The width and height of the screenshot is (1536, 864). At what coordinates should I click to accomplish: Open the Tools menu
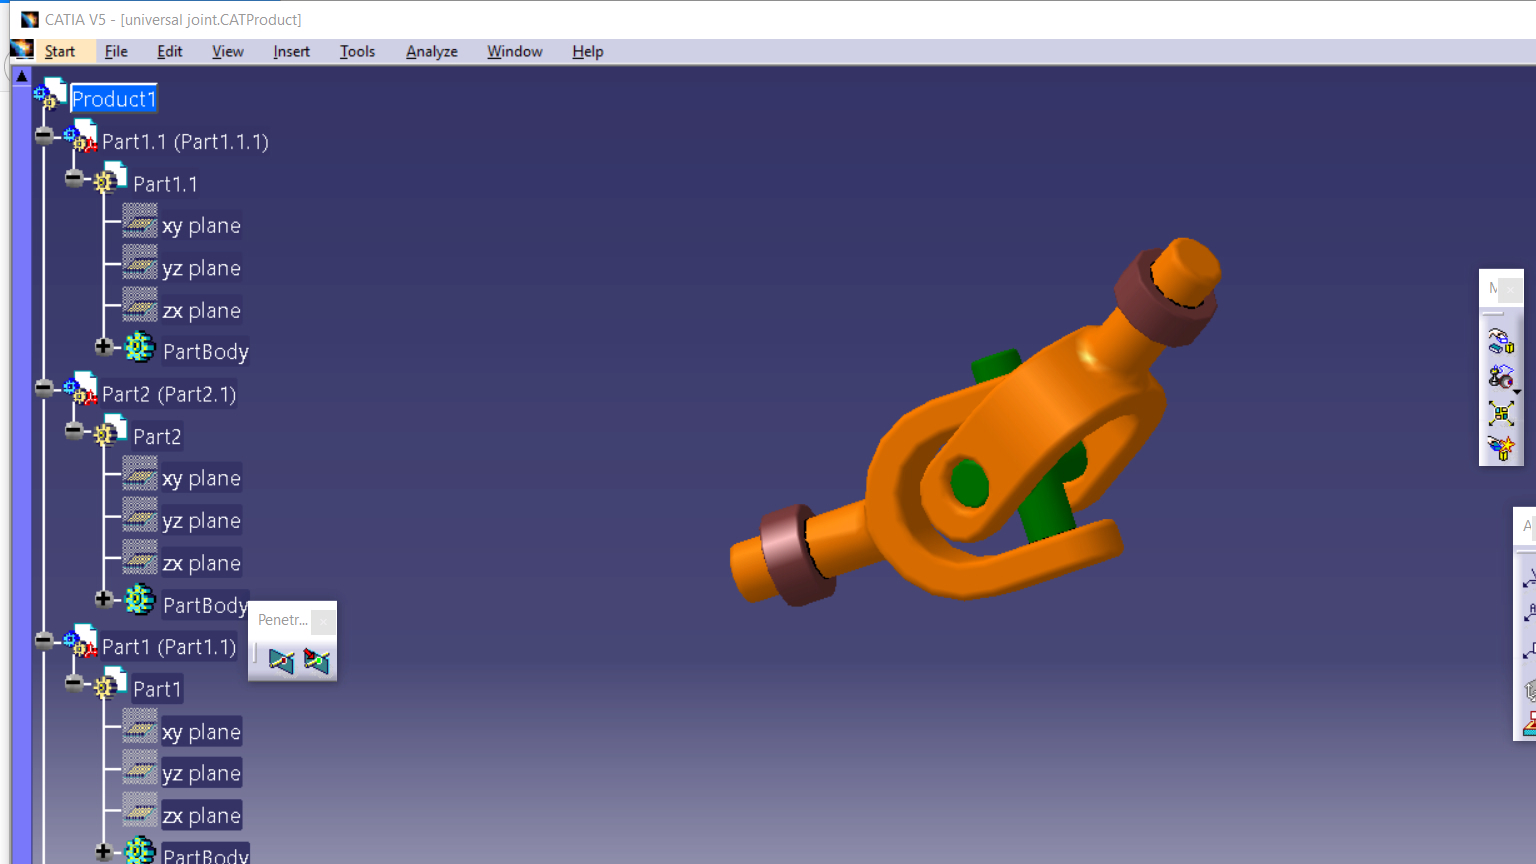click(357, 52)
